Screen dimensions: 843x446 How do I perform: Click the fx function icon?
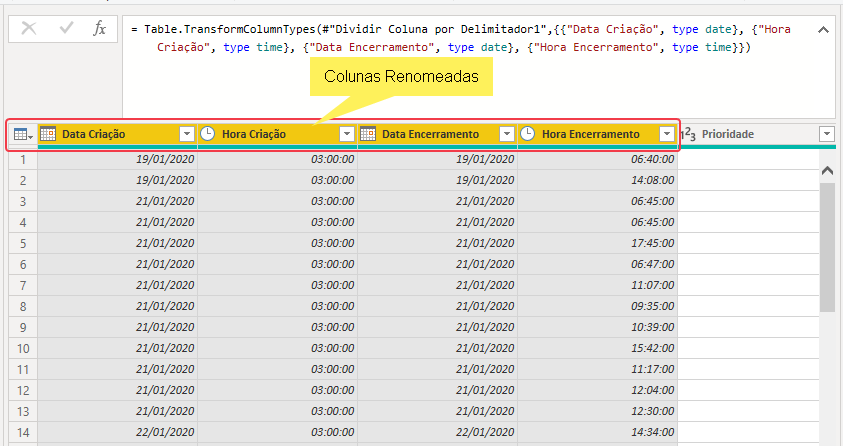(x=99, y=29)
